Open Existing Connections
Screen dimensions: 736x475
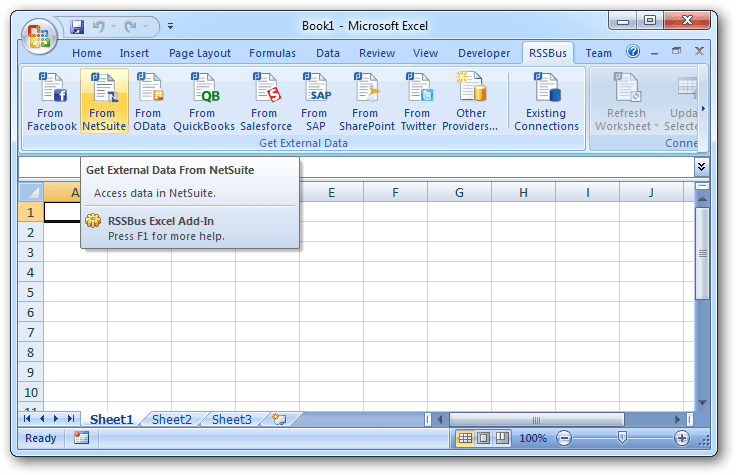[546, 101]
